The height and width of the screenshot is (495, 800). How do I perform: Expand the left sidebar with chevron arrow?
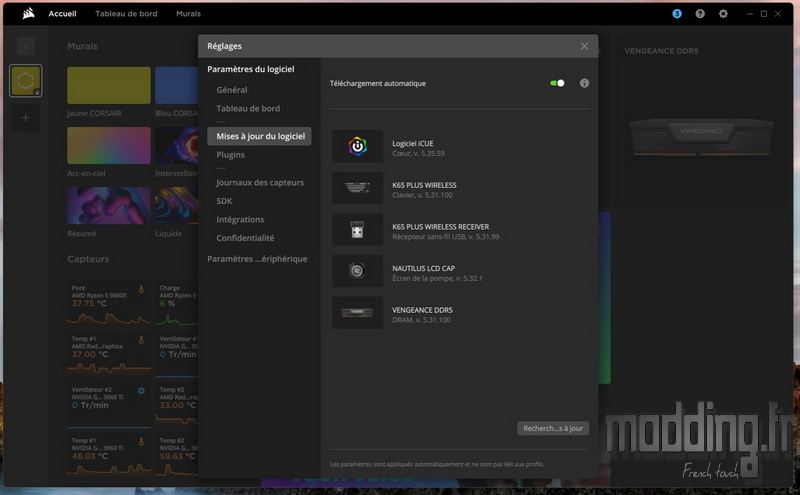coord(26,46)
